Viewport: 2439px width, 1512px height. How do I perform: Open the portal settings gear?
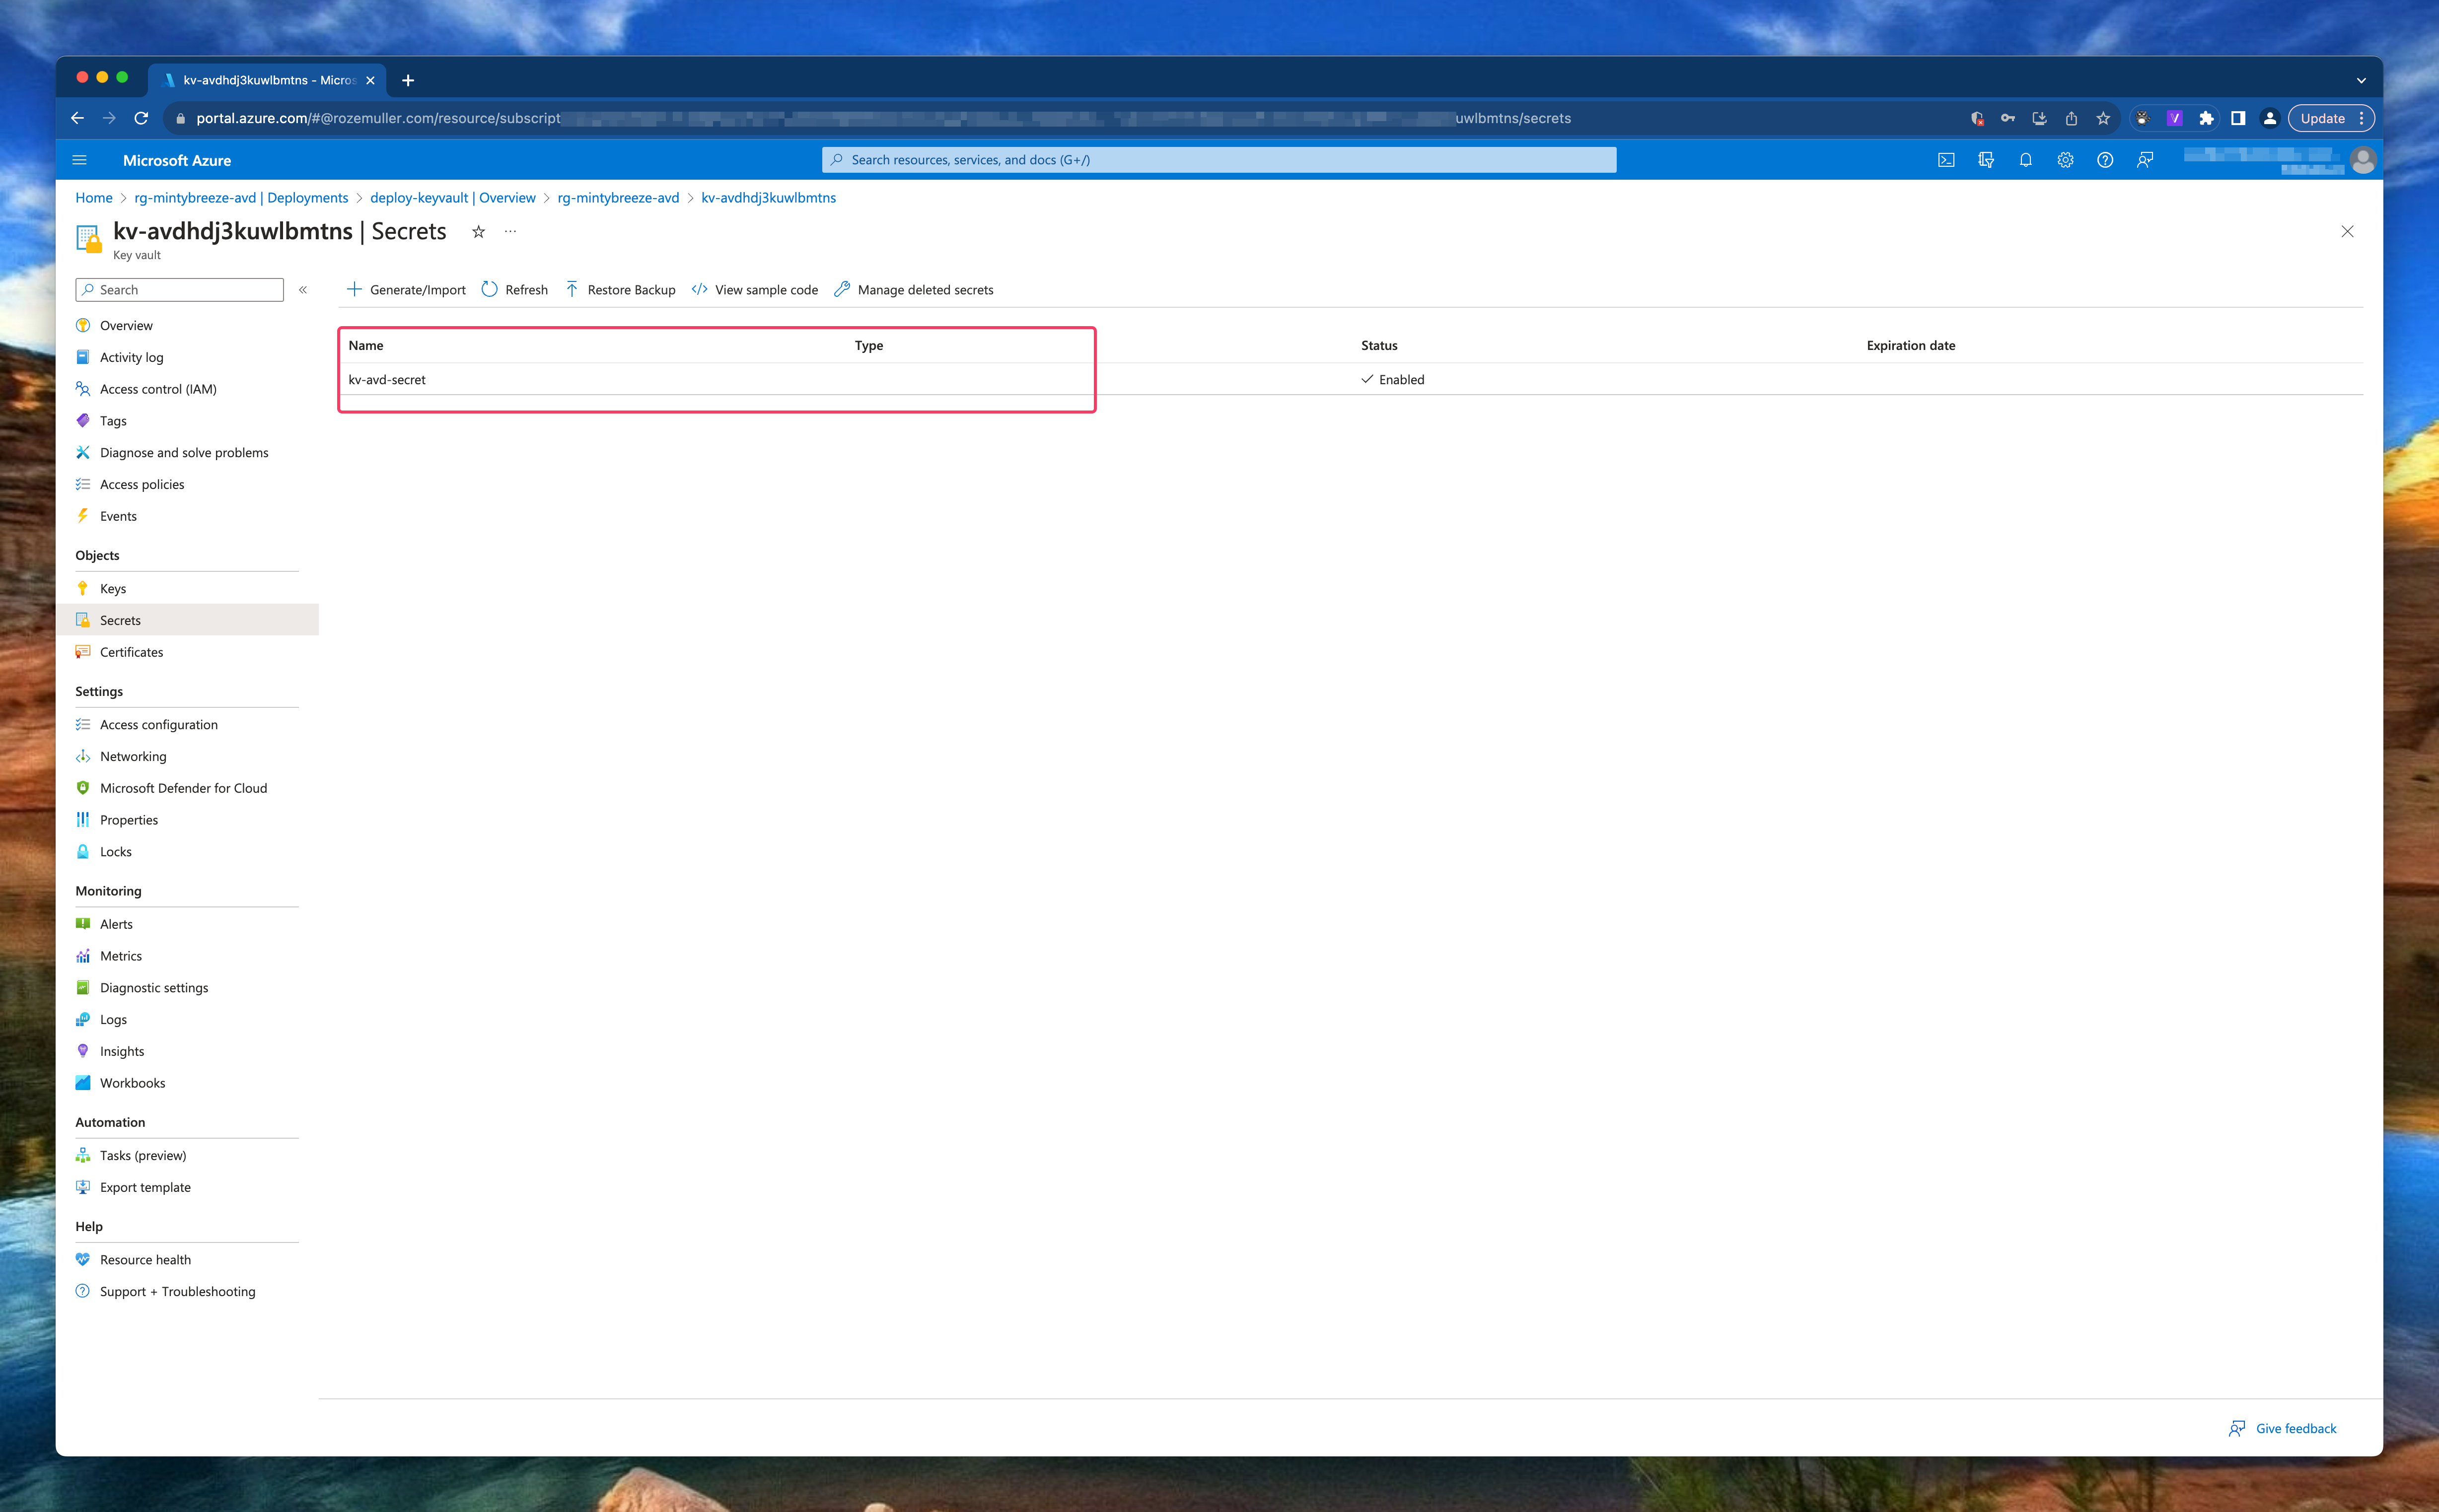point(2065,160)
